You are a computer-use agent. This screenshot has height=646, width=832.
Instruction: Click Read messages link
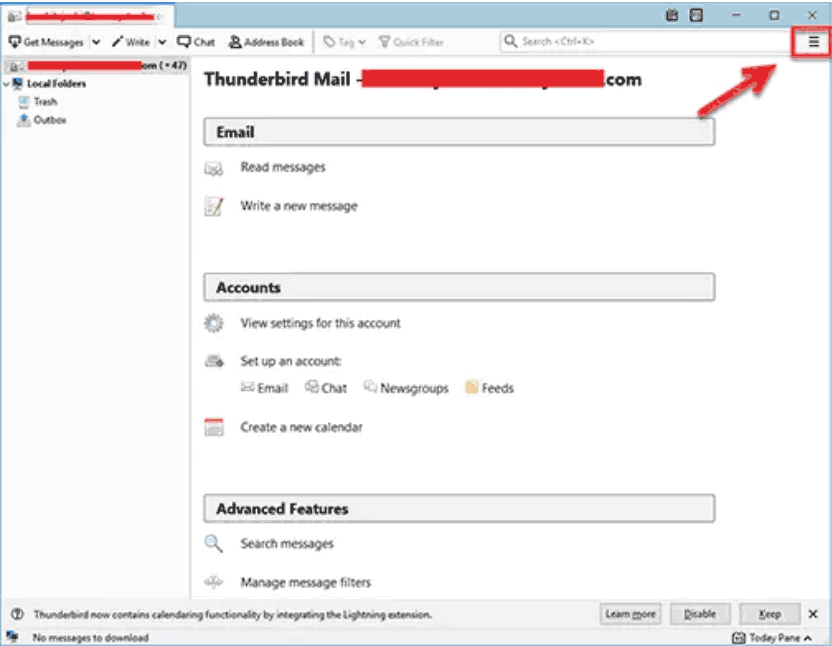(x=283, y=167)
